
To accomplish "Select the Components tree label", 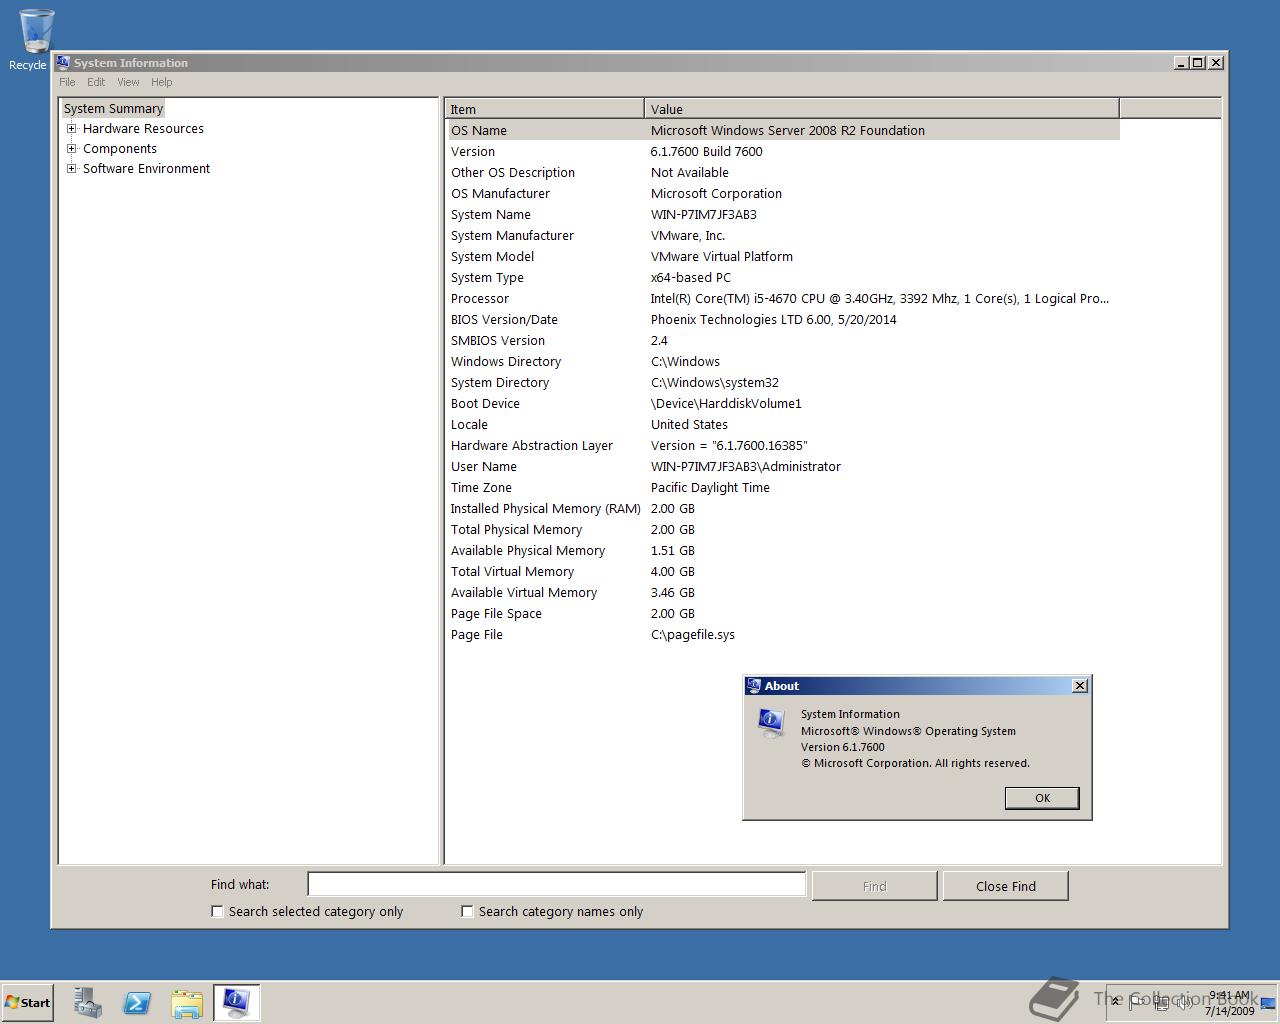I will (120, 148).
